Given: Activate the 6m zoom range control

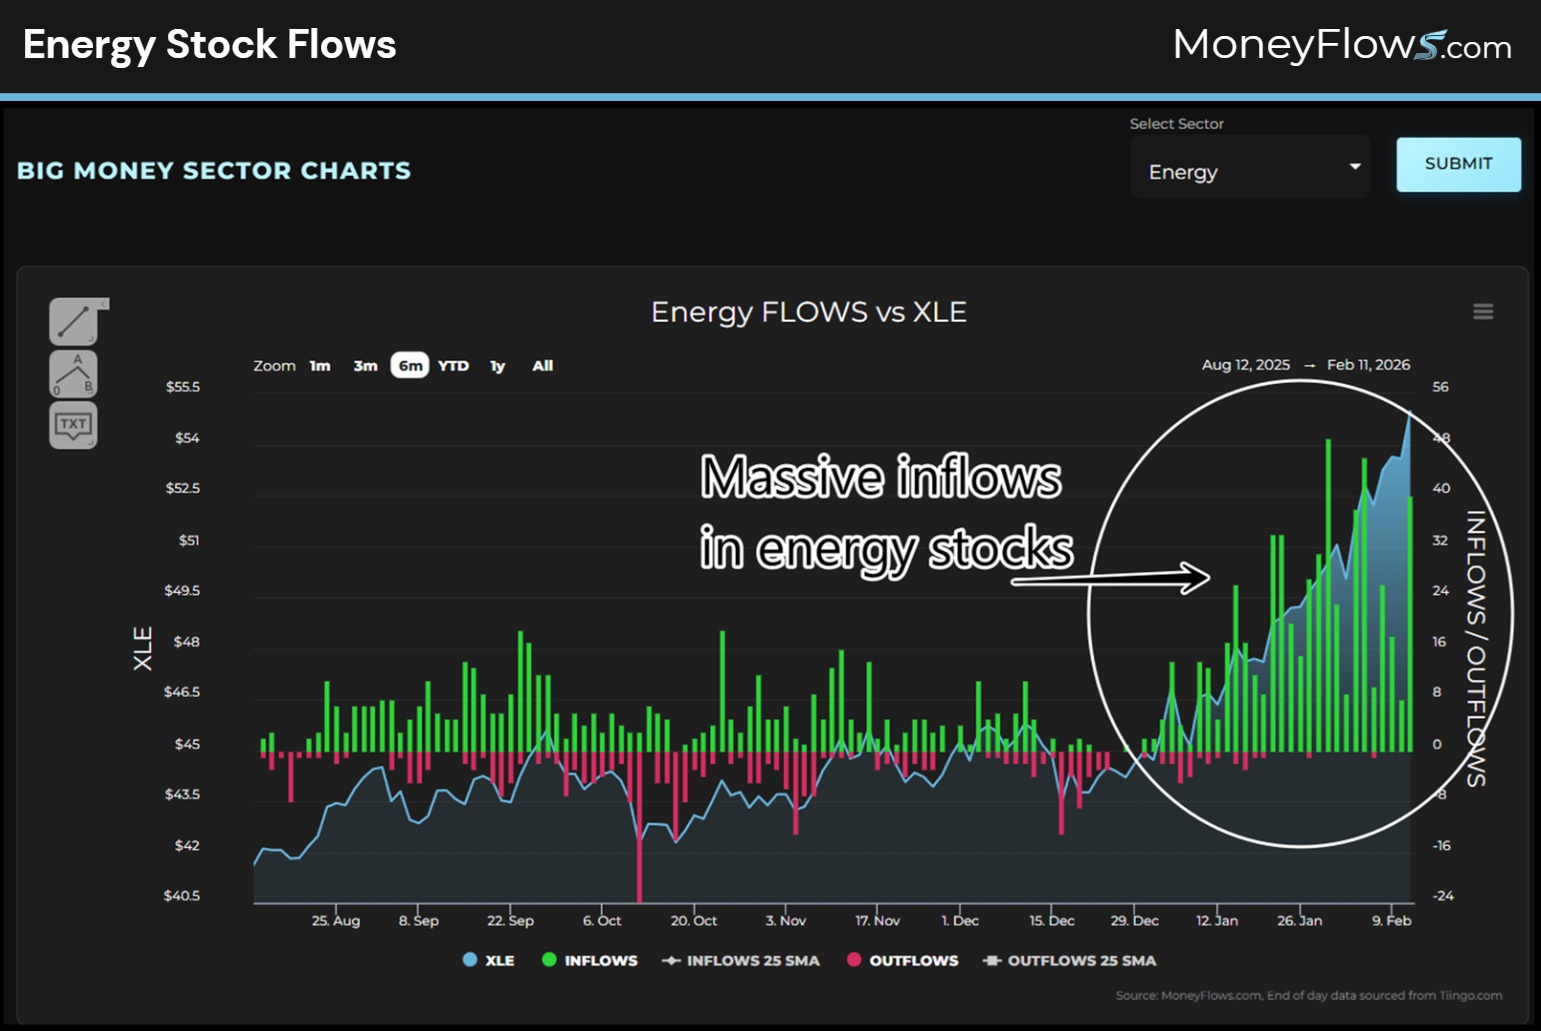Looking at the screenshot, I should click(409, 365).
